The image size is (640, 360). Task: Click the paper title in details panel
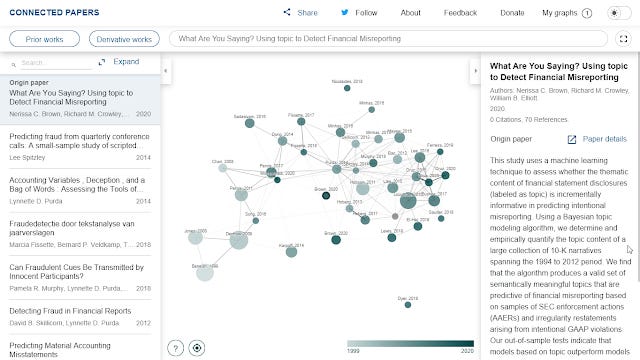tap(559, 72)
